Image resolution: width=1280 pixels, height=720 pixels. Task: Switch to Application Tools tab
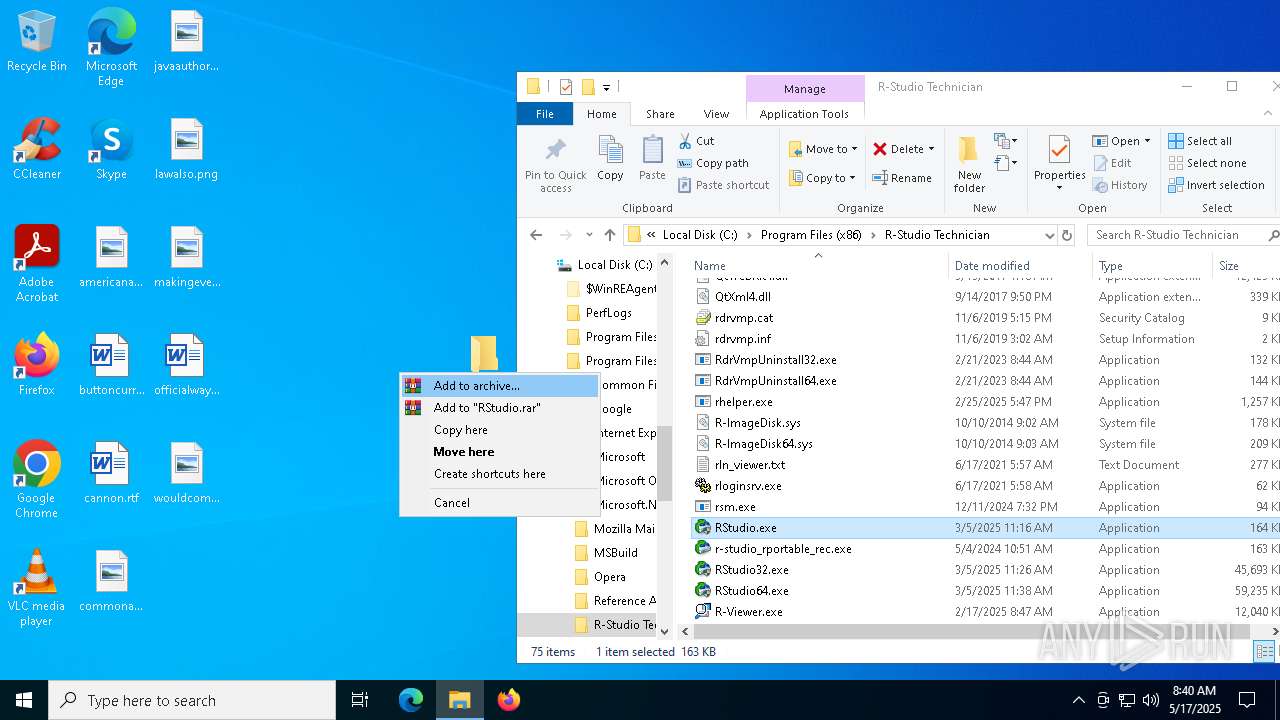coord(804,114)
